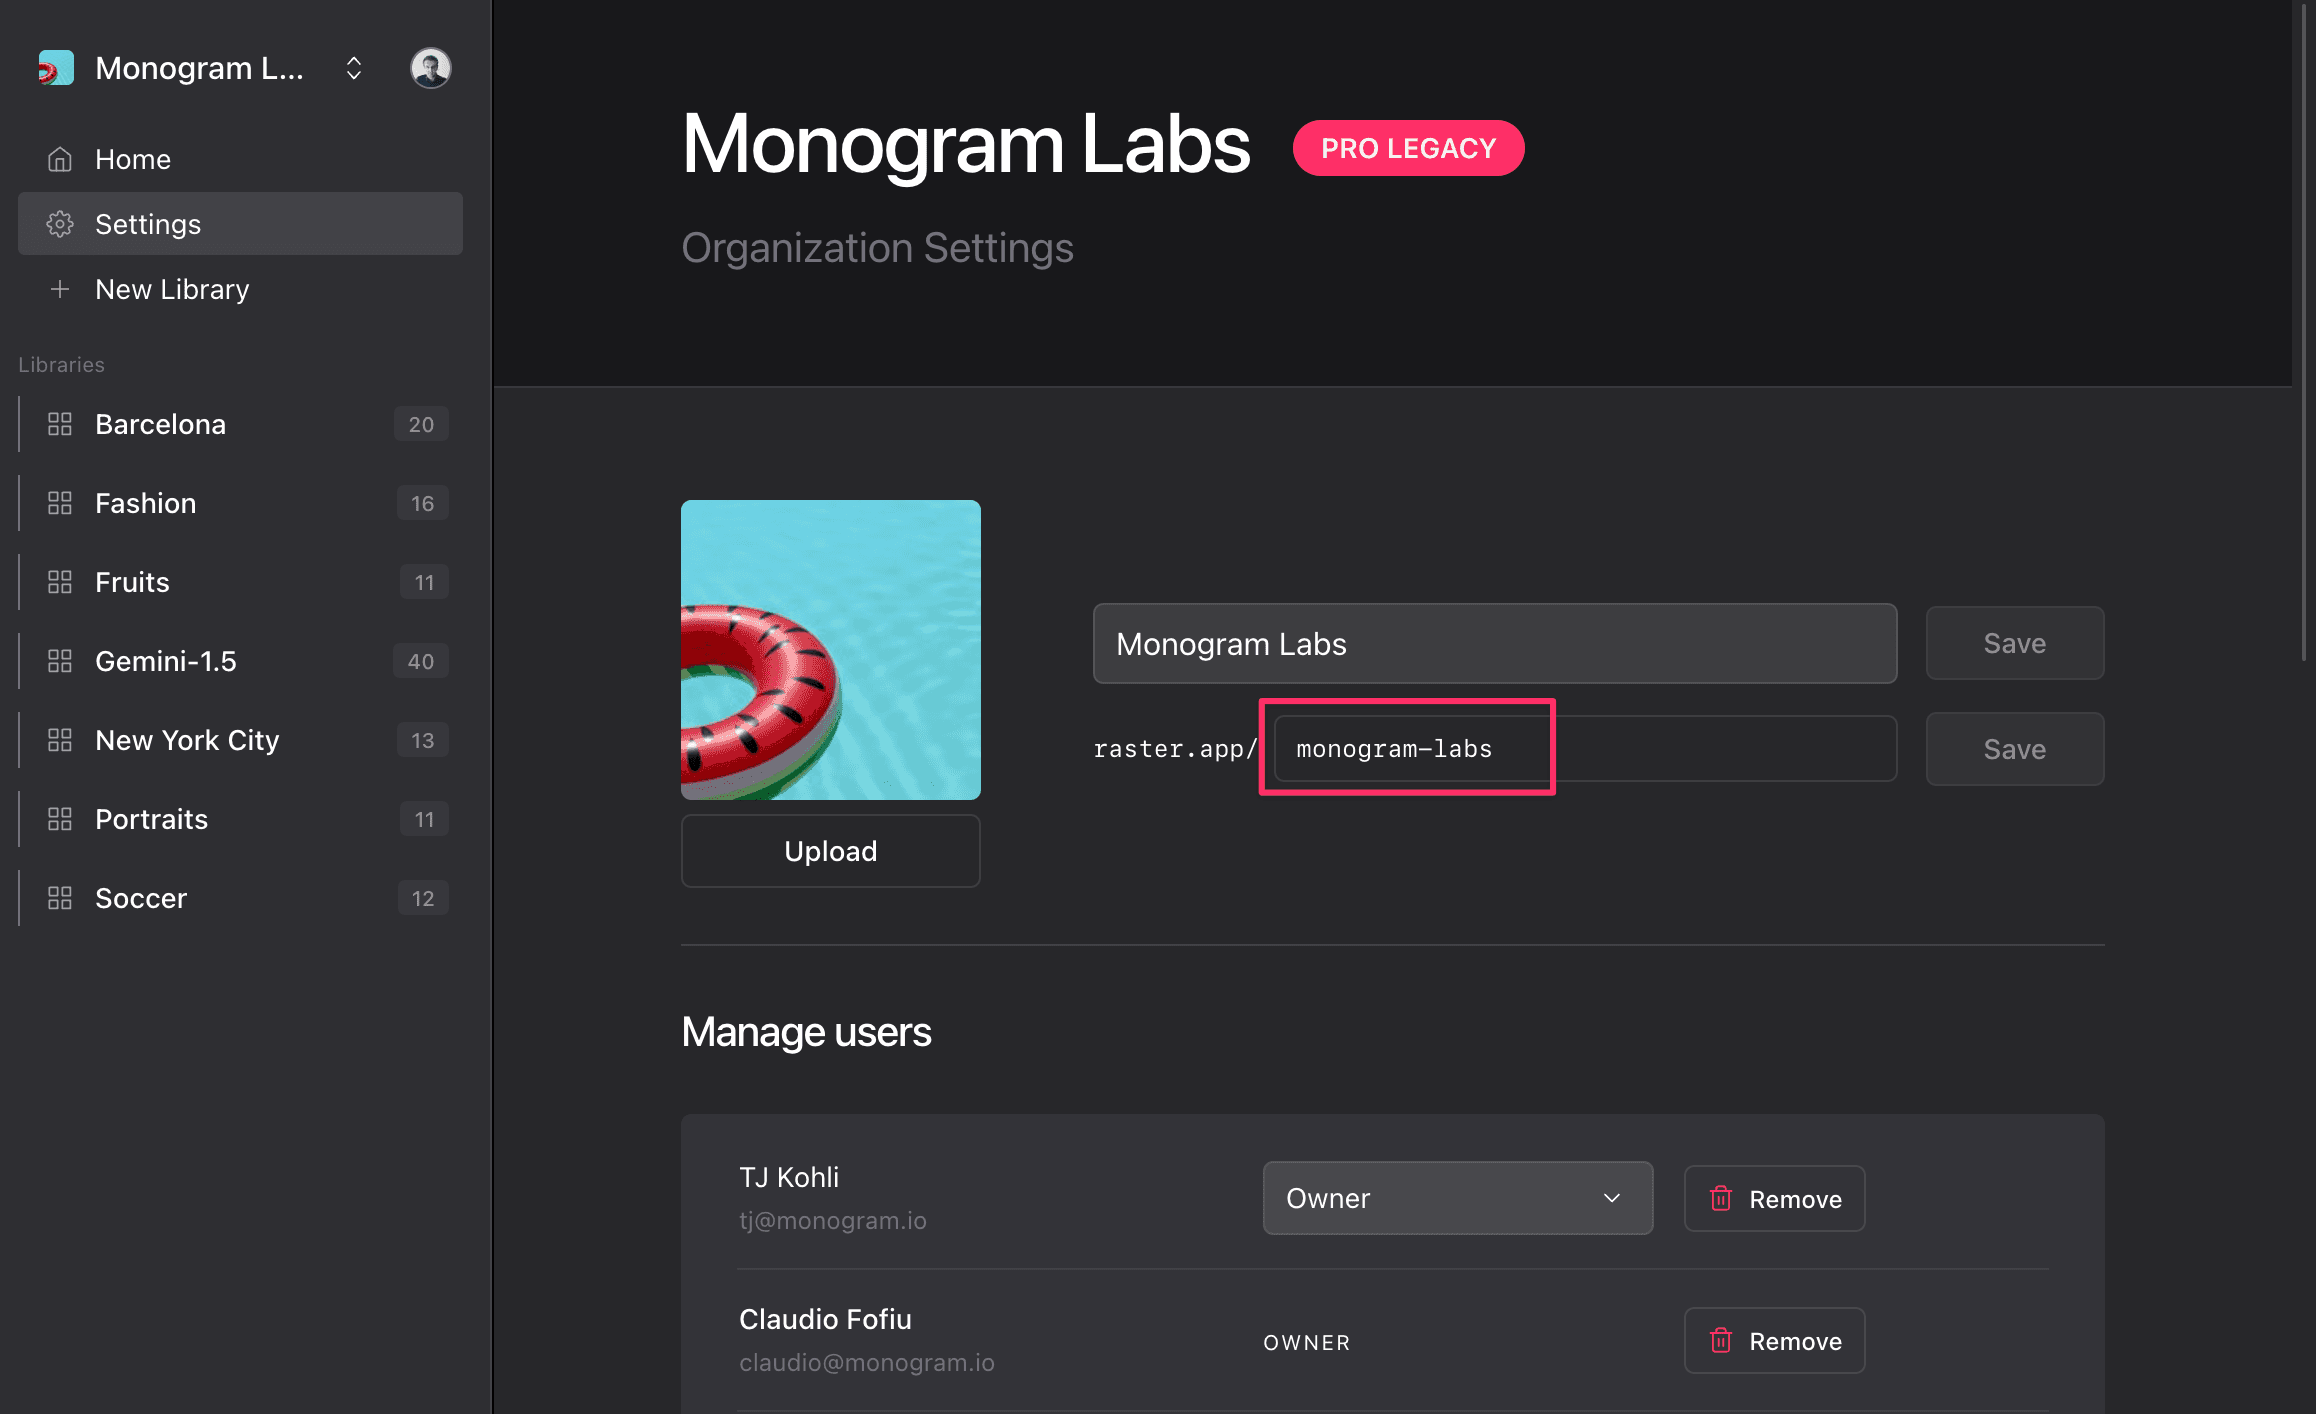
Task: Click the raster.app/ URL prefix text
Action: [x=1176, y=749]
